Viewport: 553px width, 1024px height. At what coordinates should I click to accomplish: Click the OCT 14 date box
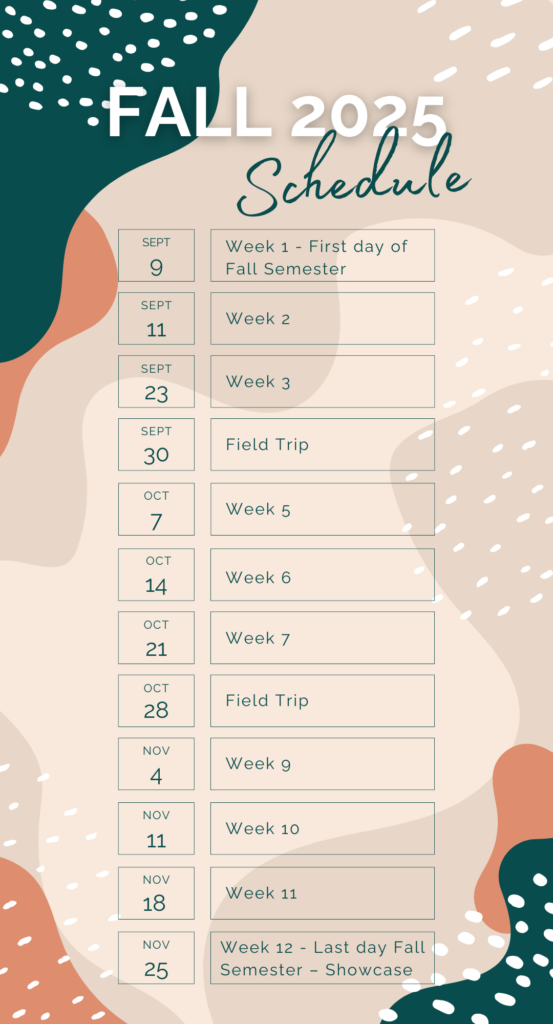coord(156,575)
